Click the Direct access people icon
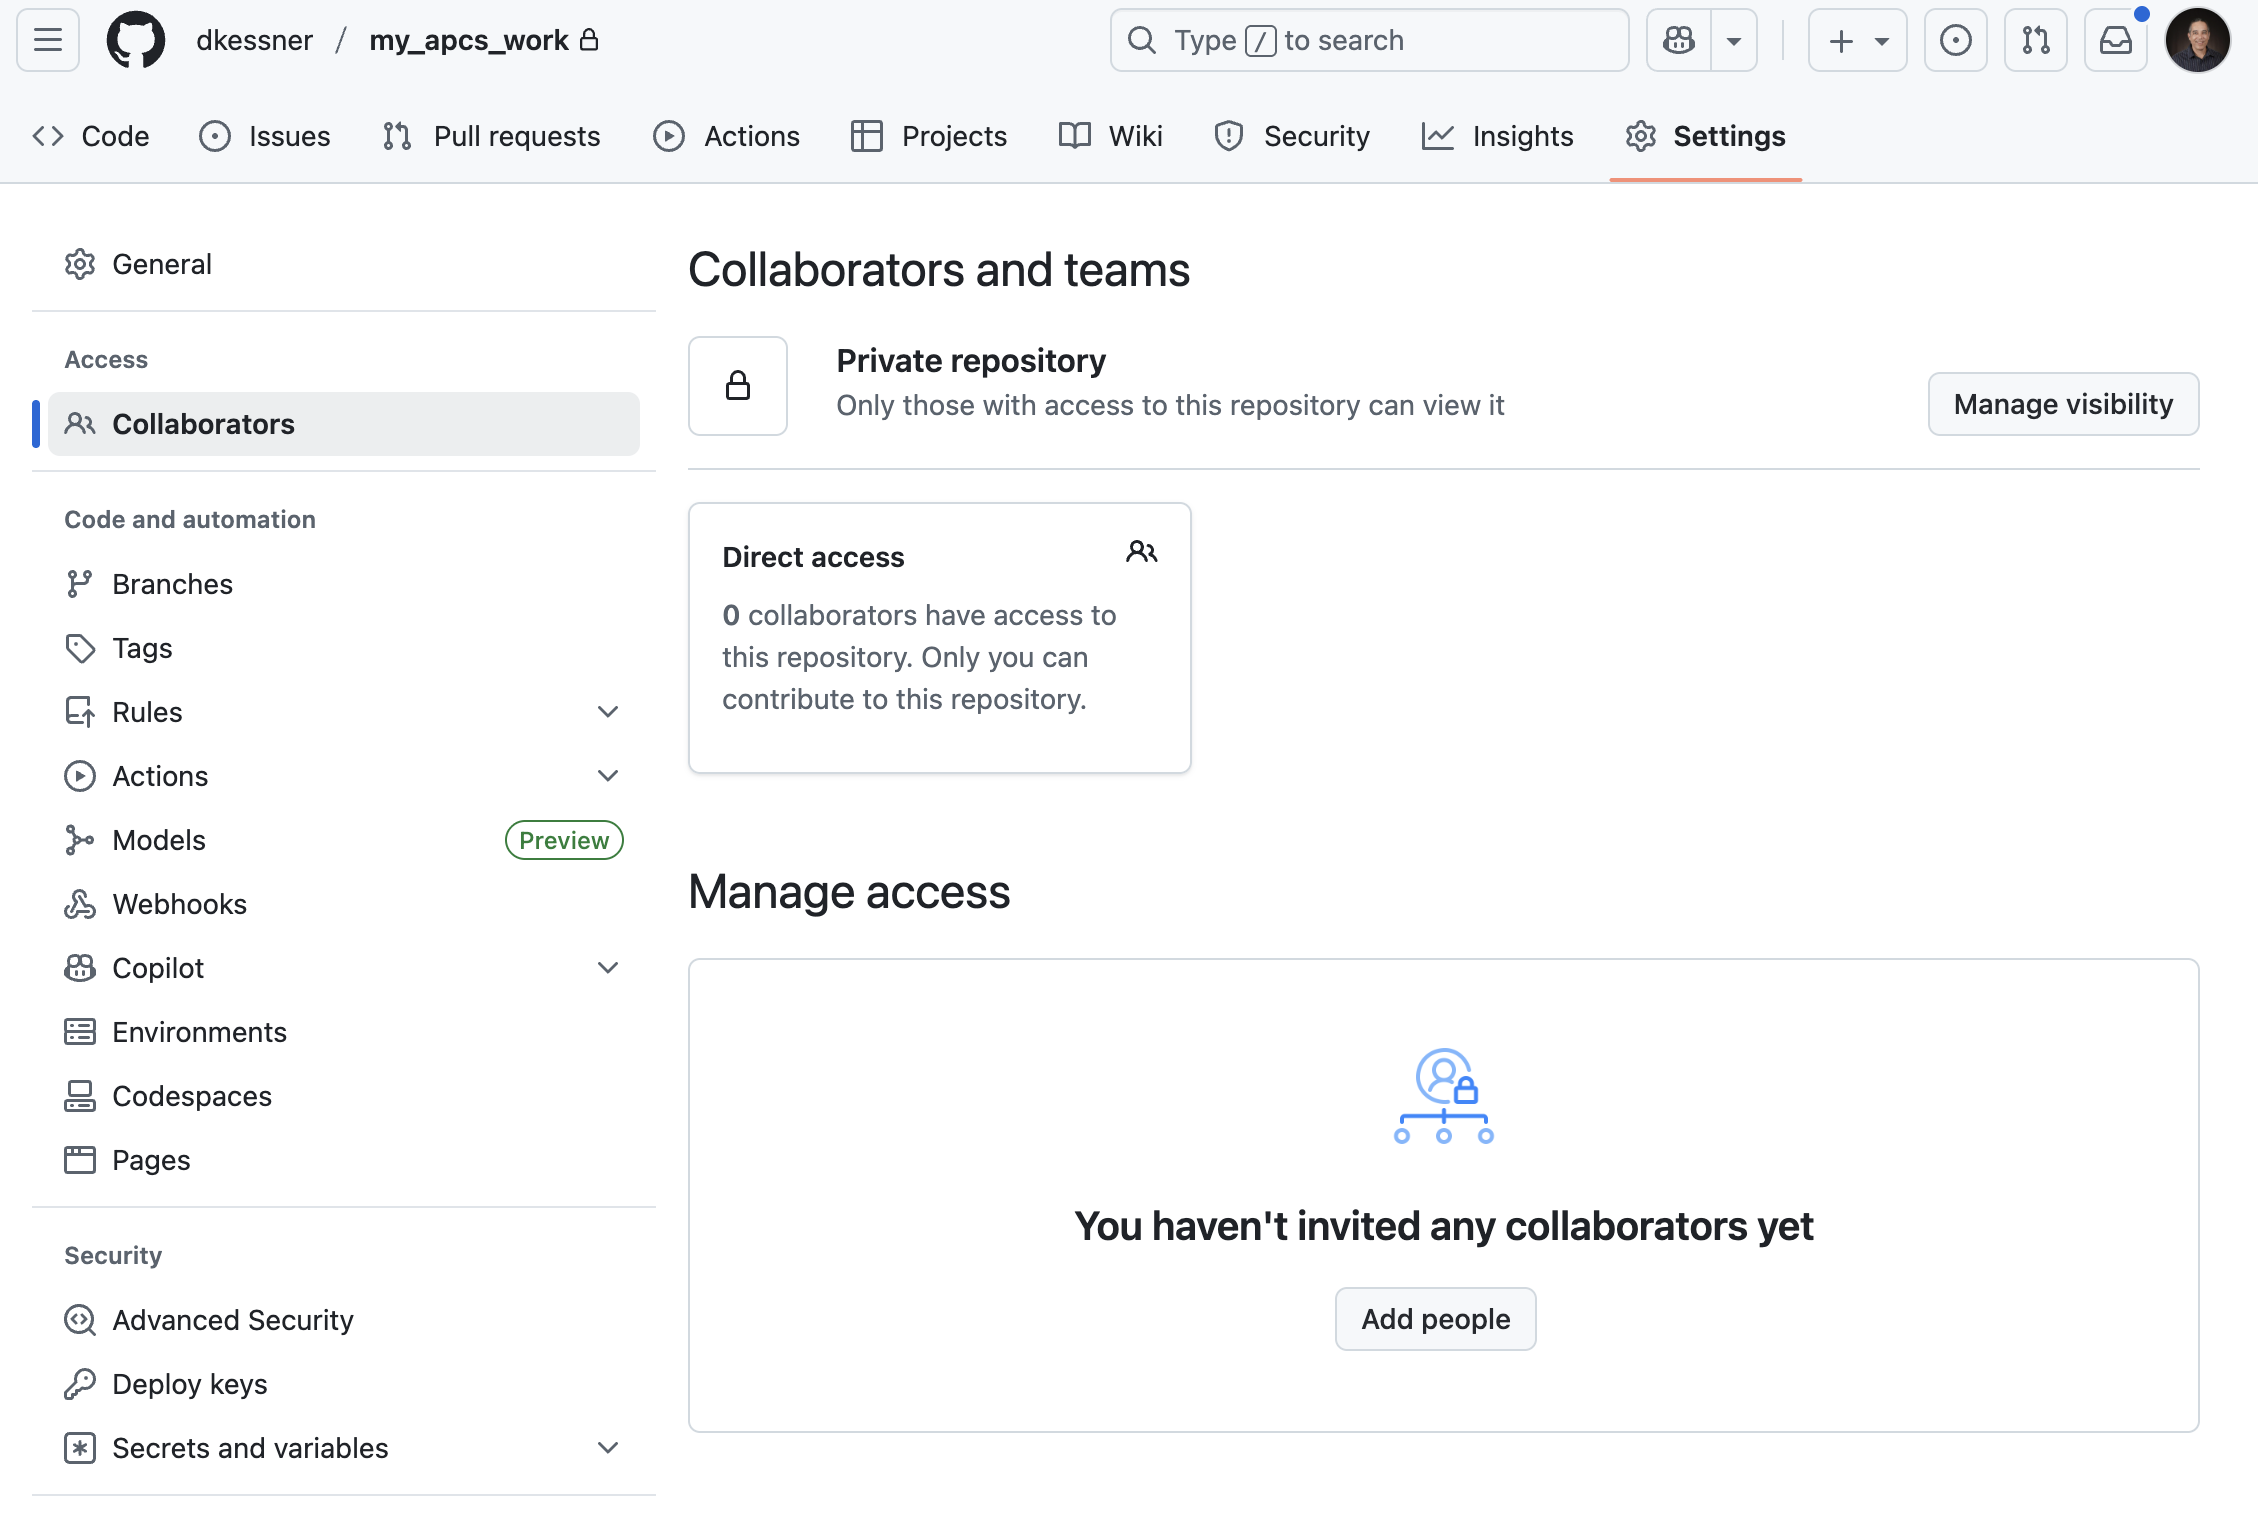 click(1142, 552)
